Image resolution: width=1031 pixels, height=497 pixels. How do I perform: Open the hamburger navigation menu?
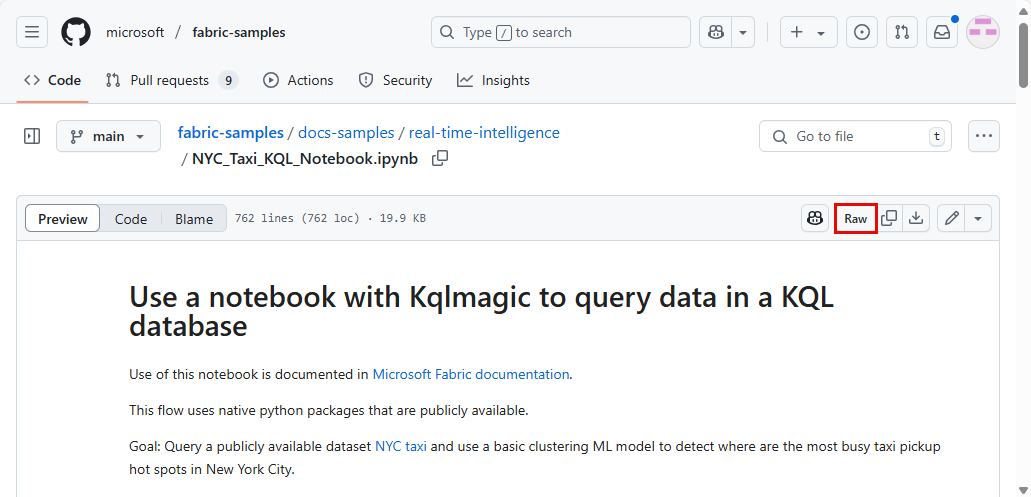point(32,32)
